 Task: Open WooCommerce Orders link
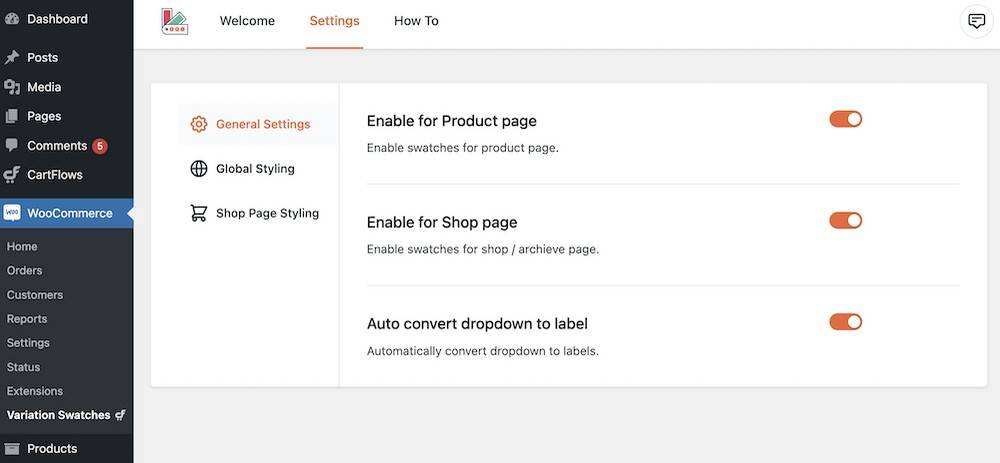pos(25,270)
